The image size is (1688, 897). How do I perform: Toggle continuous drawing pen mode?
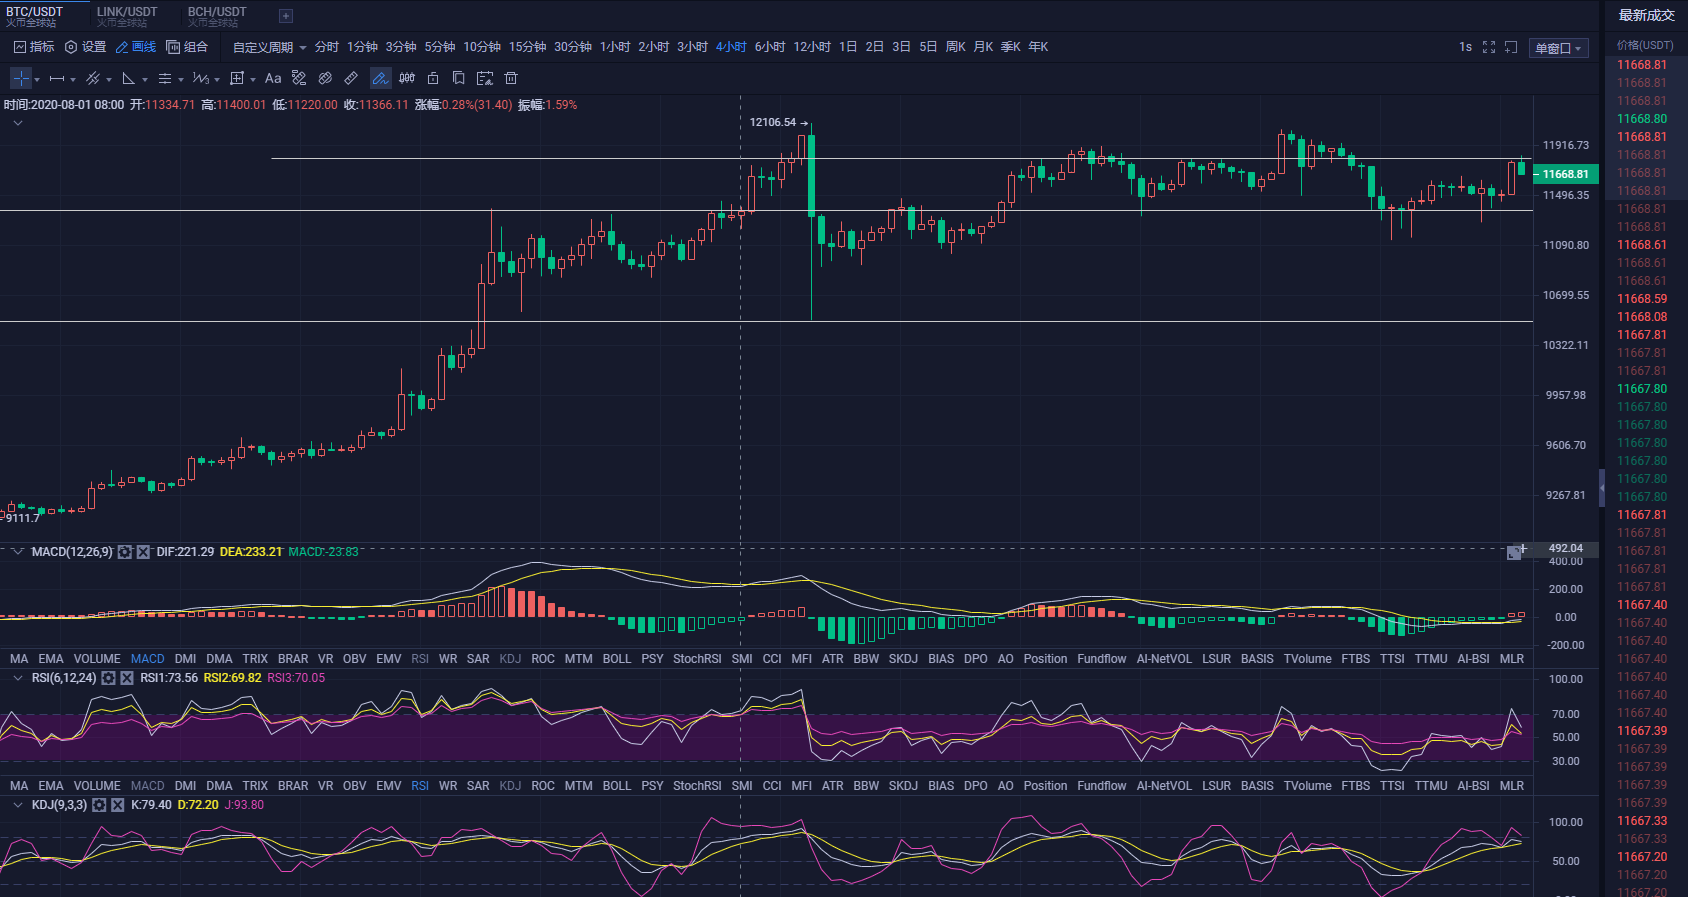point(381,78)
